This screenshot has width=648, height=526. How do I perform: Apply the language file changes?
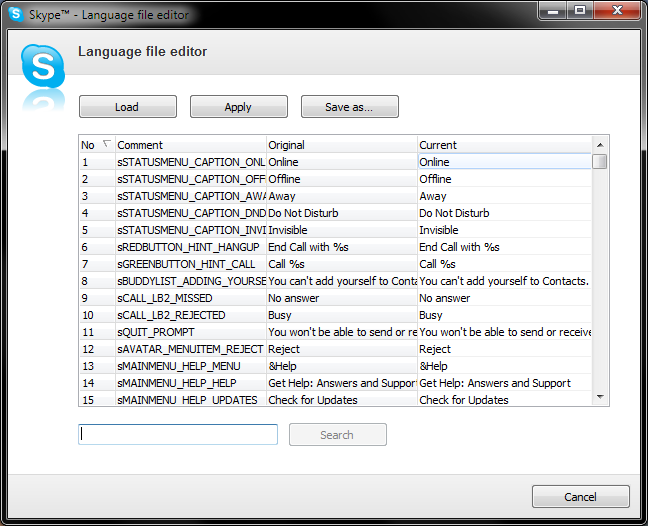(238, 107)
